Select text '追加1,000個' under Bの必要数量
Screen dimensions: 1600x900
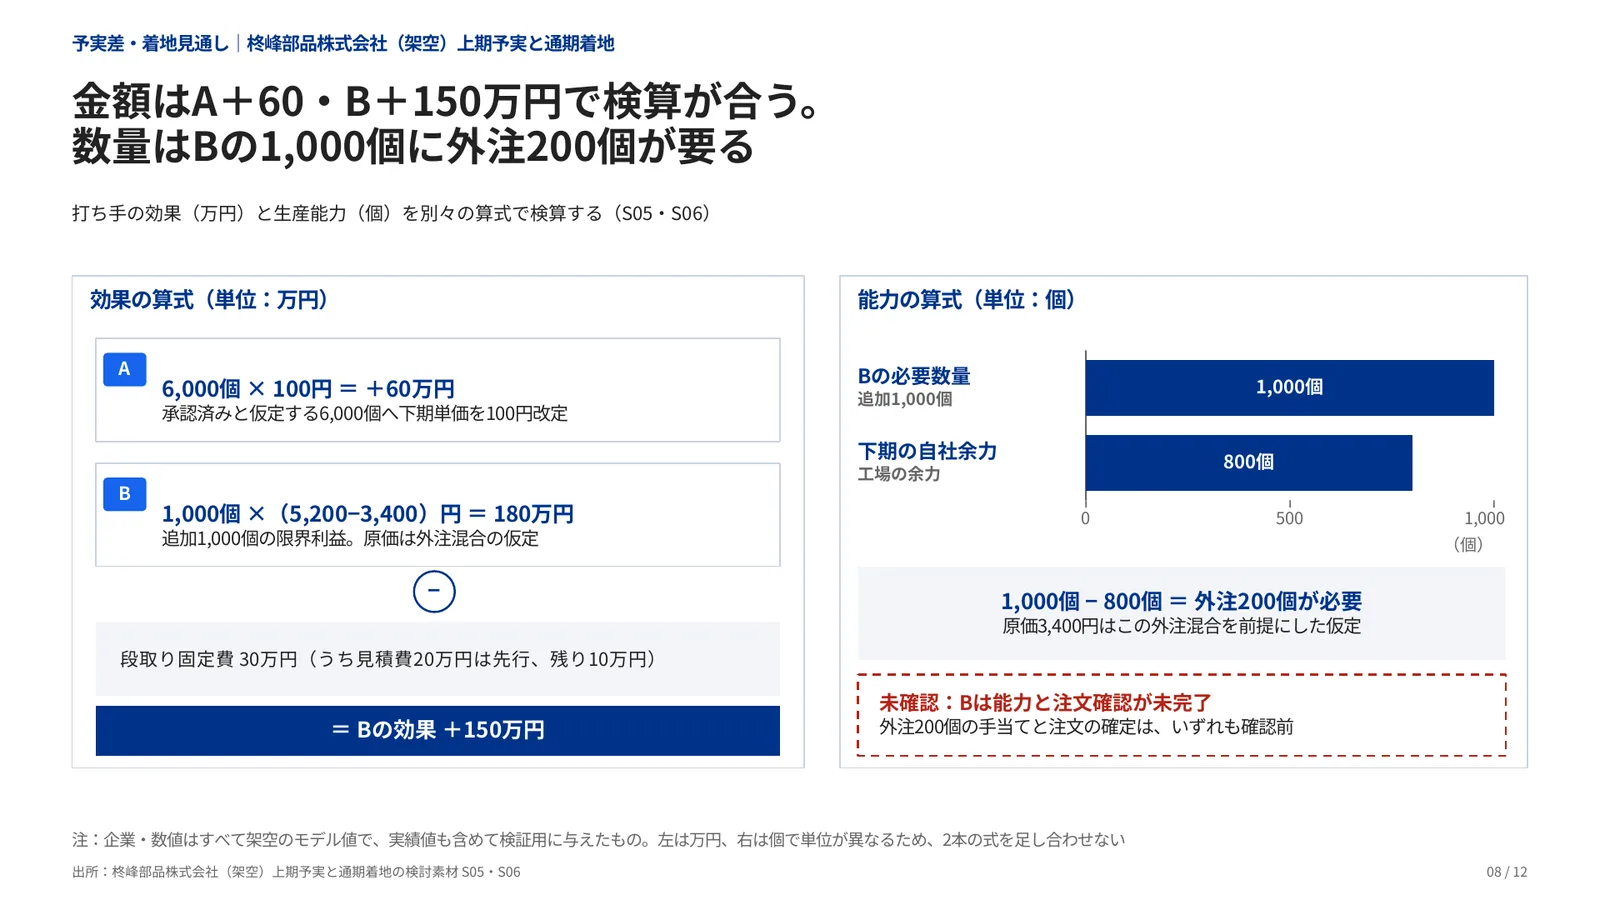click(905, 399)
